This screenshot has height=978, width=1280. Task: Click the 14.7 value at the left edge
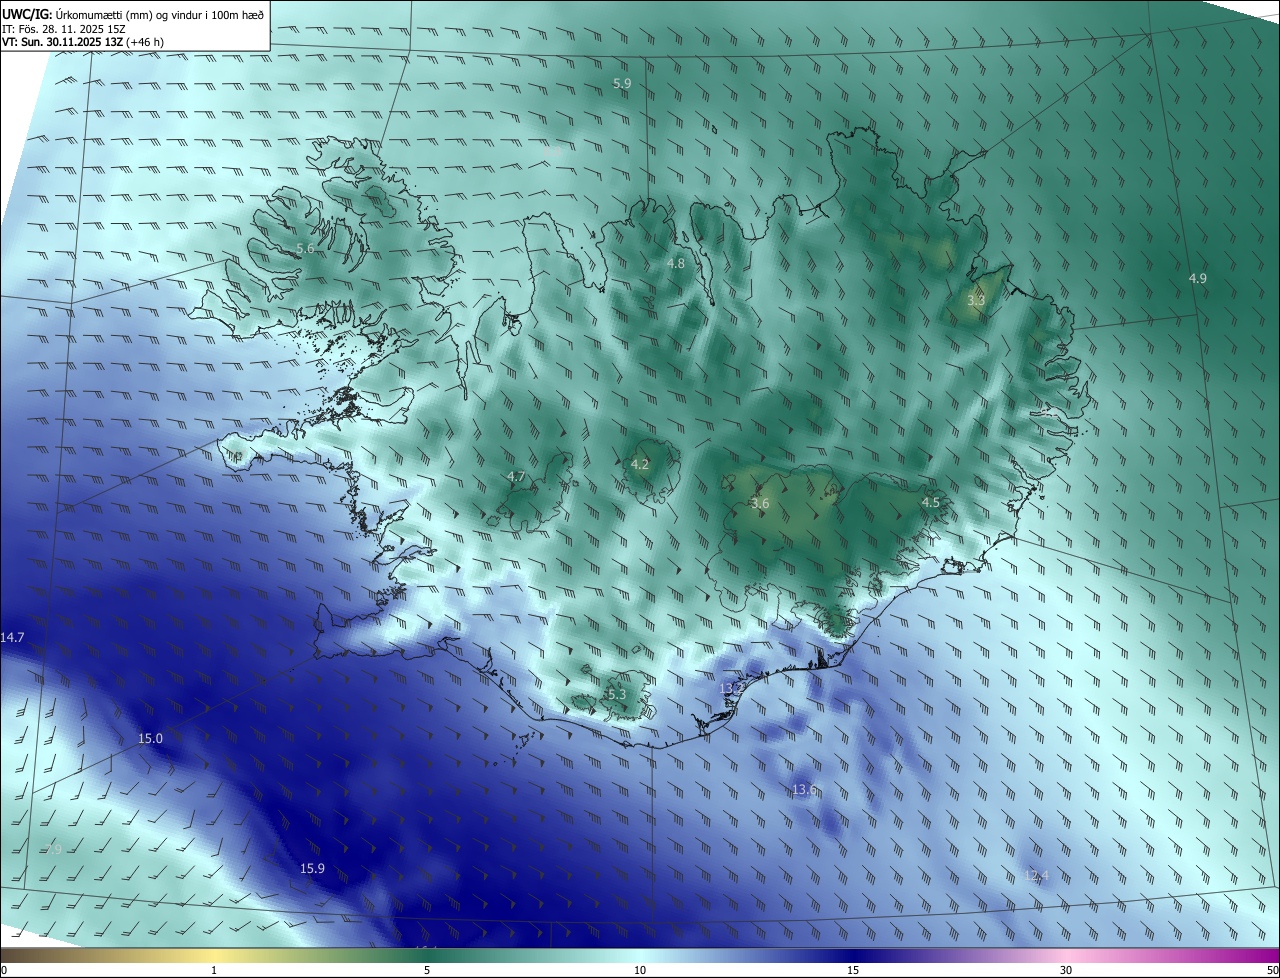tap(13, 637)
